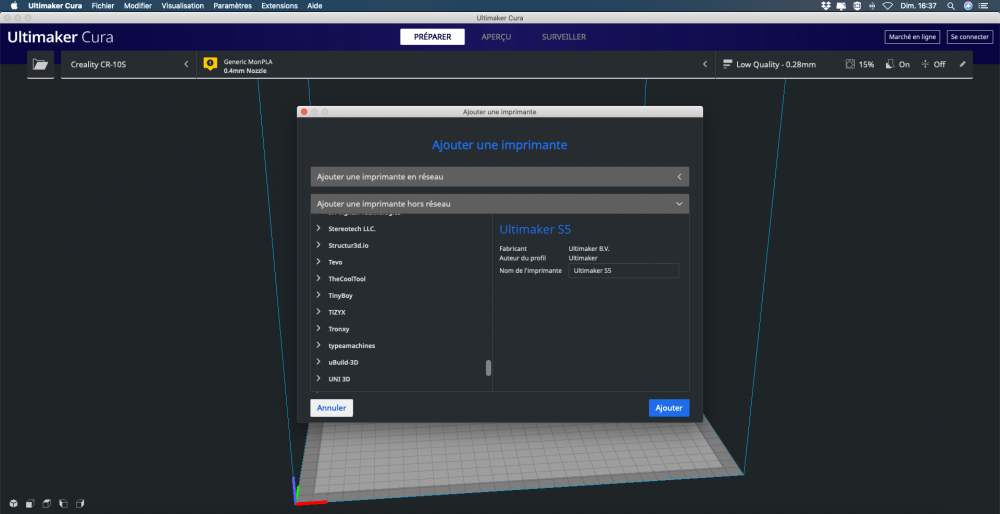Expand the TinyBoy manufacturer
Image resolution: width=1000 pixels, height=514 pixels.
[x=318, y=295]
